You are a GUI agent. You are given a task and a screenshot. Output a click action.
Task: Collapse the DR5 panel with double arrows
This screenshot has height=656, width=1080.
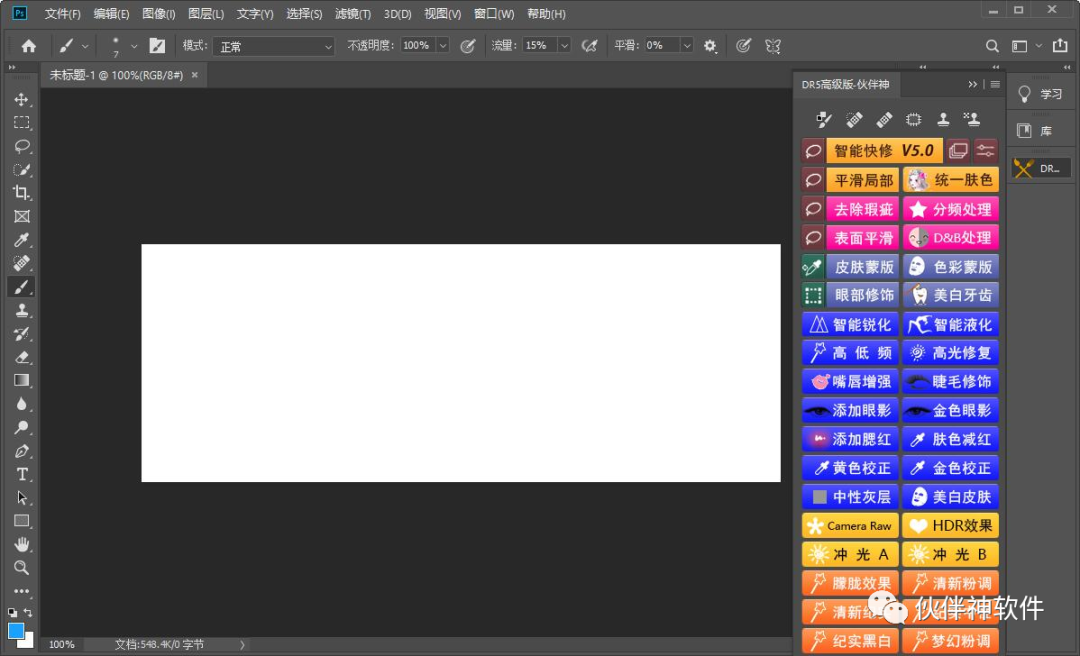click(x=973, y=84)
